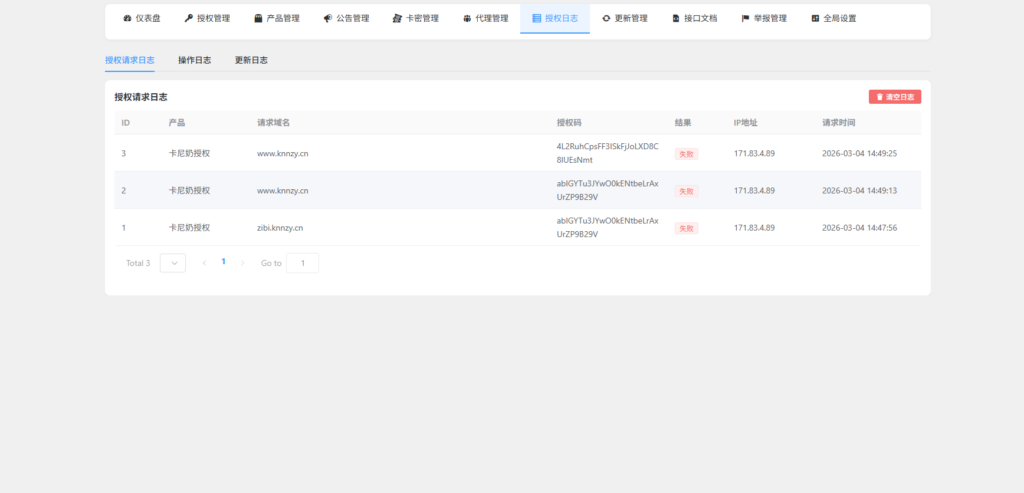
Task: Click the 卡密管理 puzzle icon
Action: point(398,18)
